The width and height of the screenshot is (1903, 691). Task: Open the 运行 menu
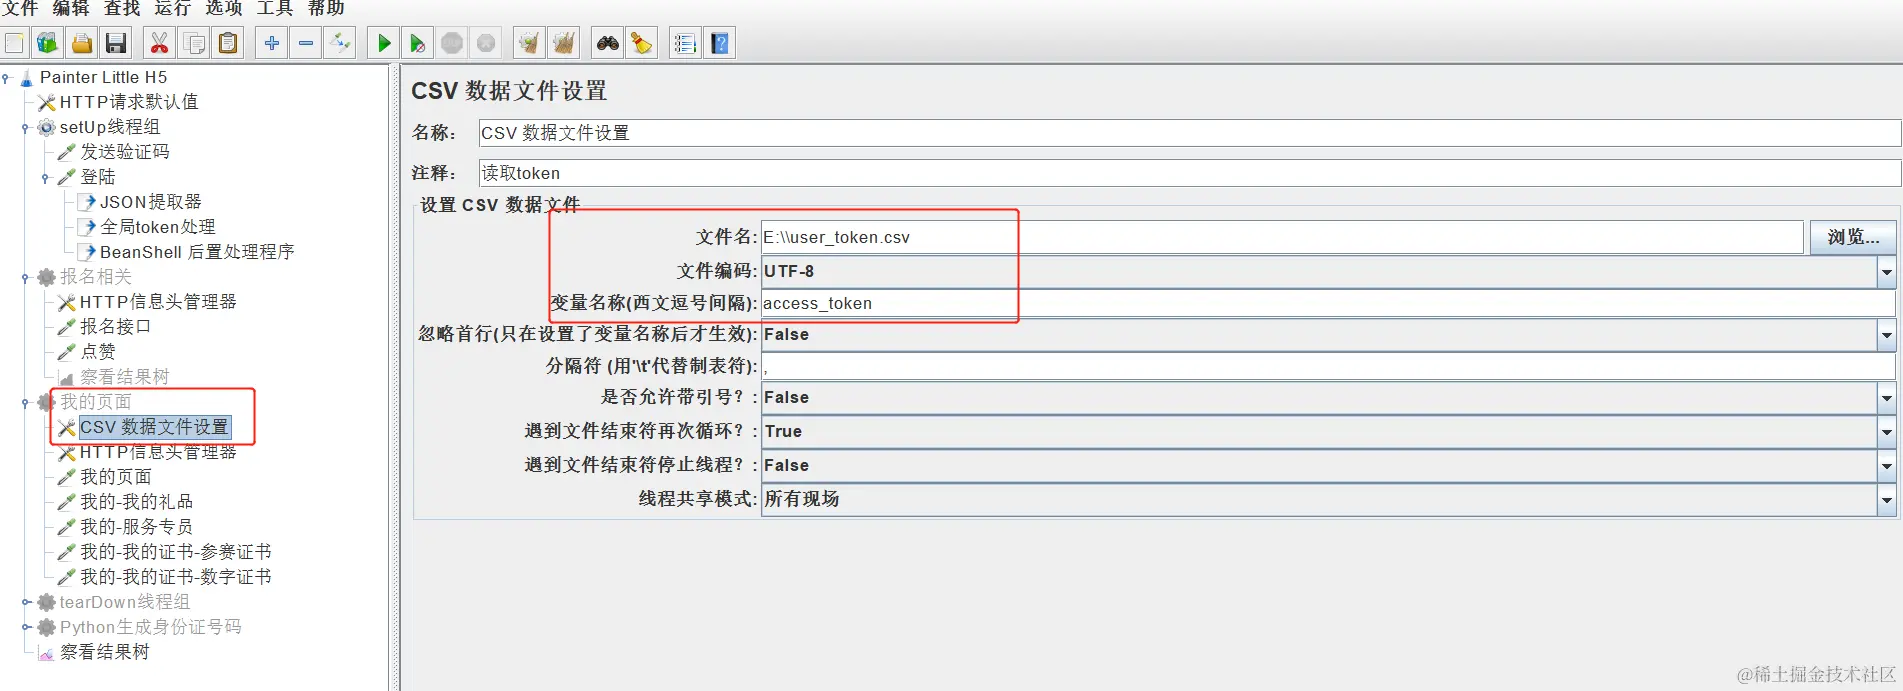coord(173,9)
